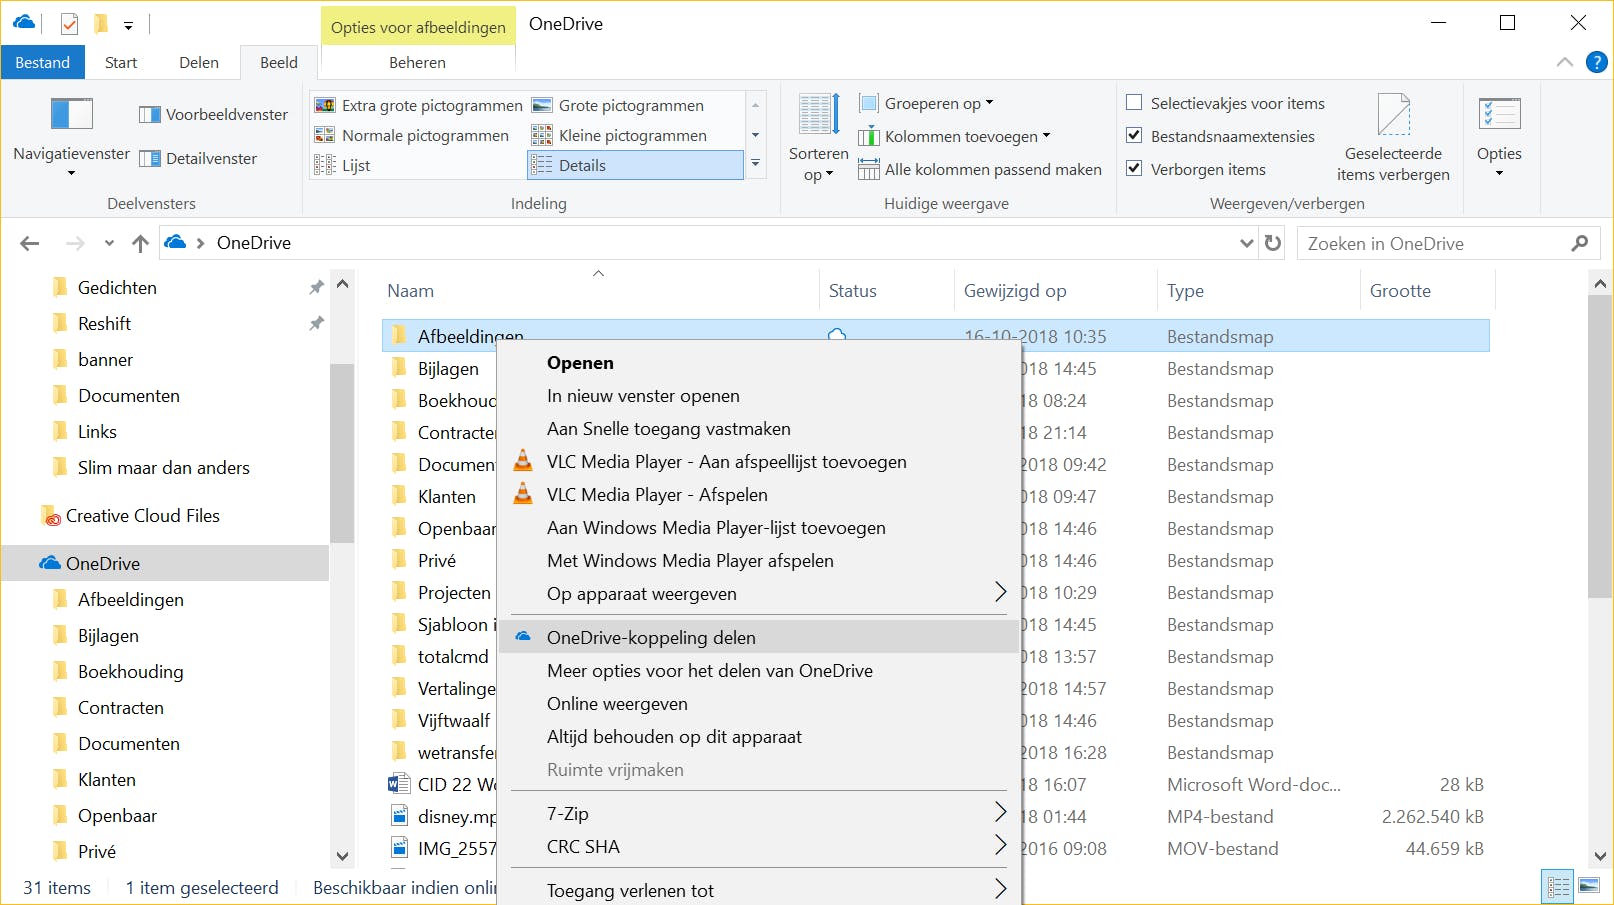Image resolution: width=1614 pixels, height=905 pixels.
Task: Click the navigate back arrow
Action: point(30,243)
